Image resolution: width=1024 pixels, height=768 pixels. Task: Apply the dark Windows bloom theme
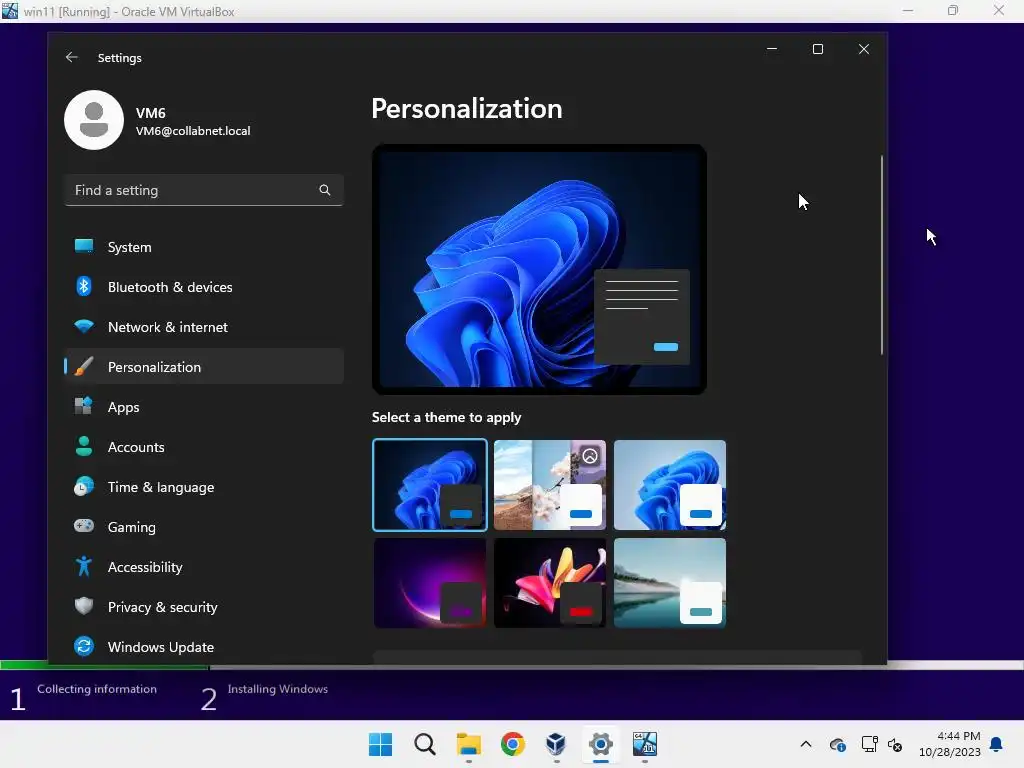(x=430, y=485)
